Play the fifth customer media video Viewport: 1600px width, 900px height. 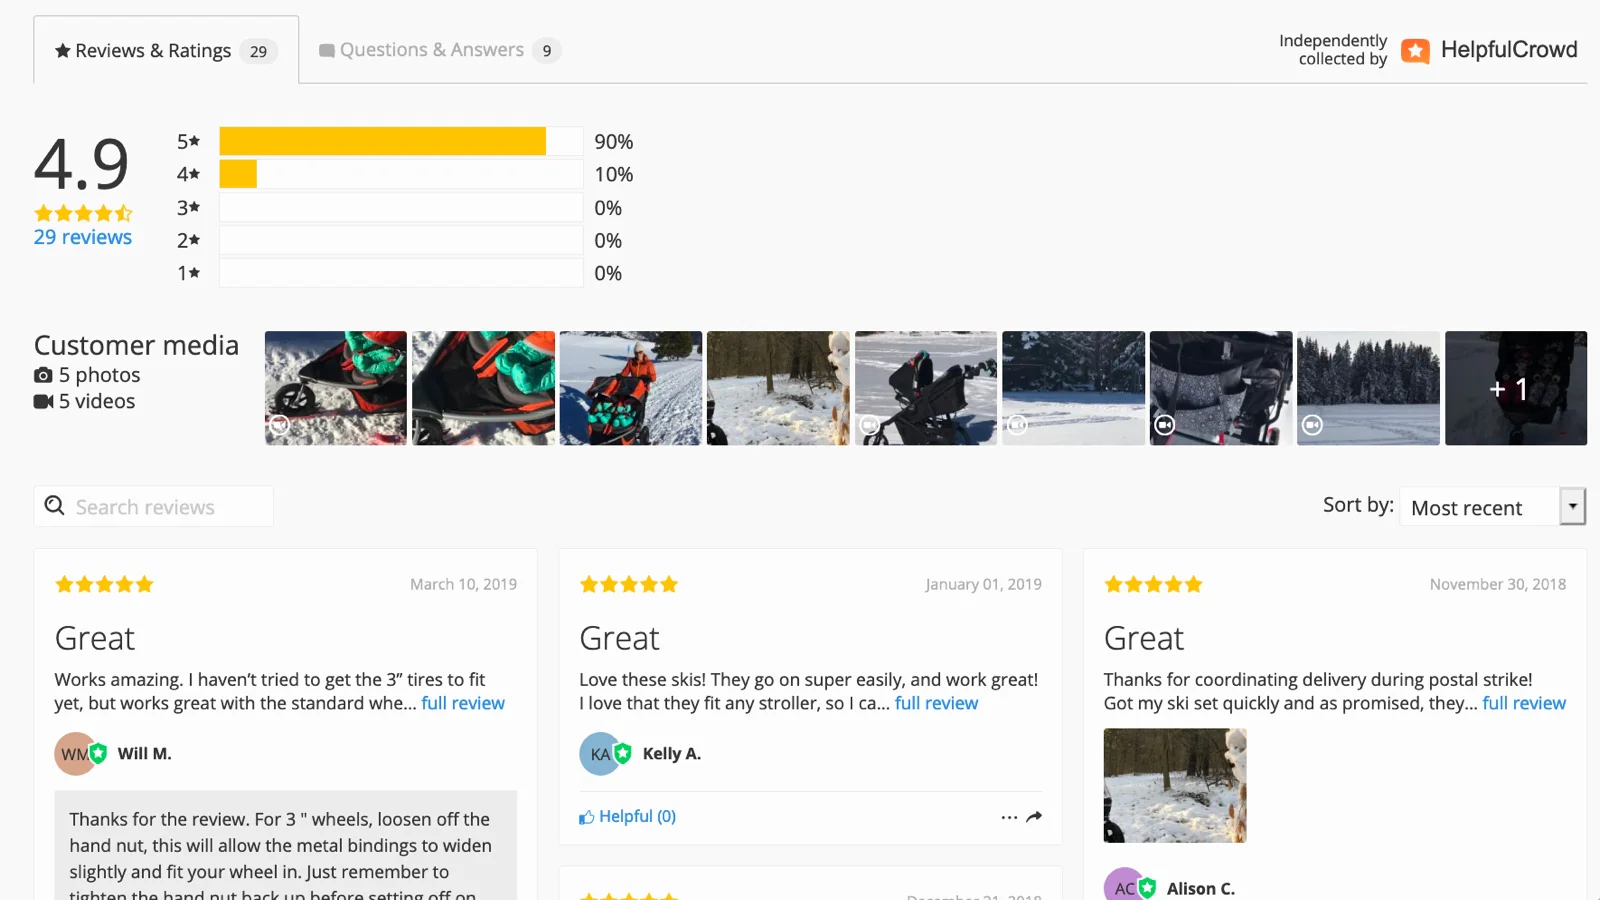point(926,388)
